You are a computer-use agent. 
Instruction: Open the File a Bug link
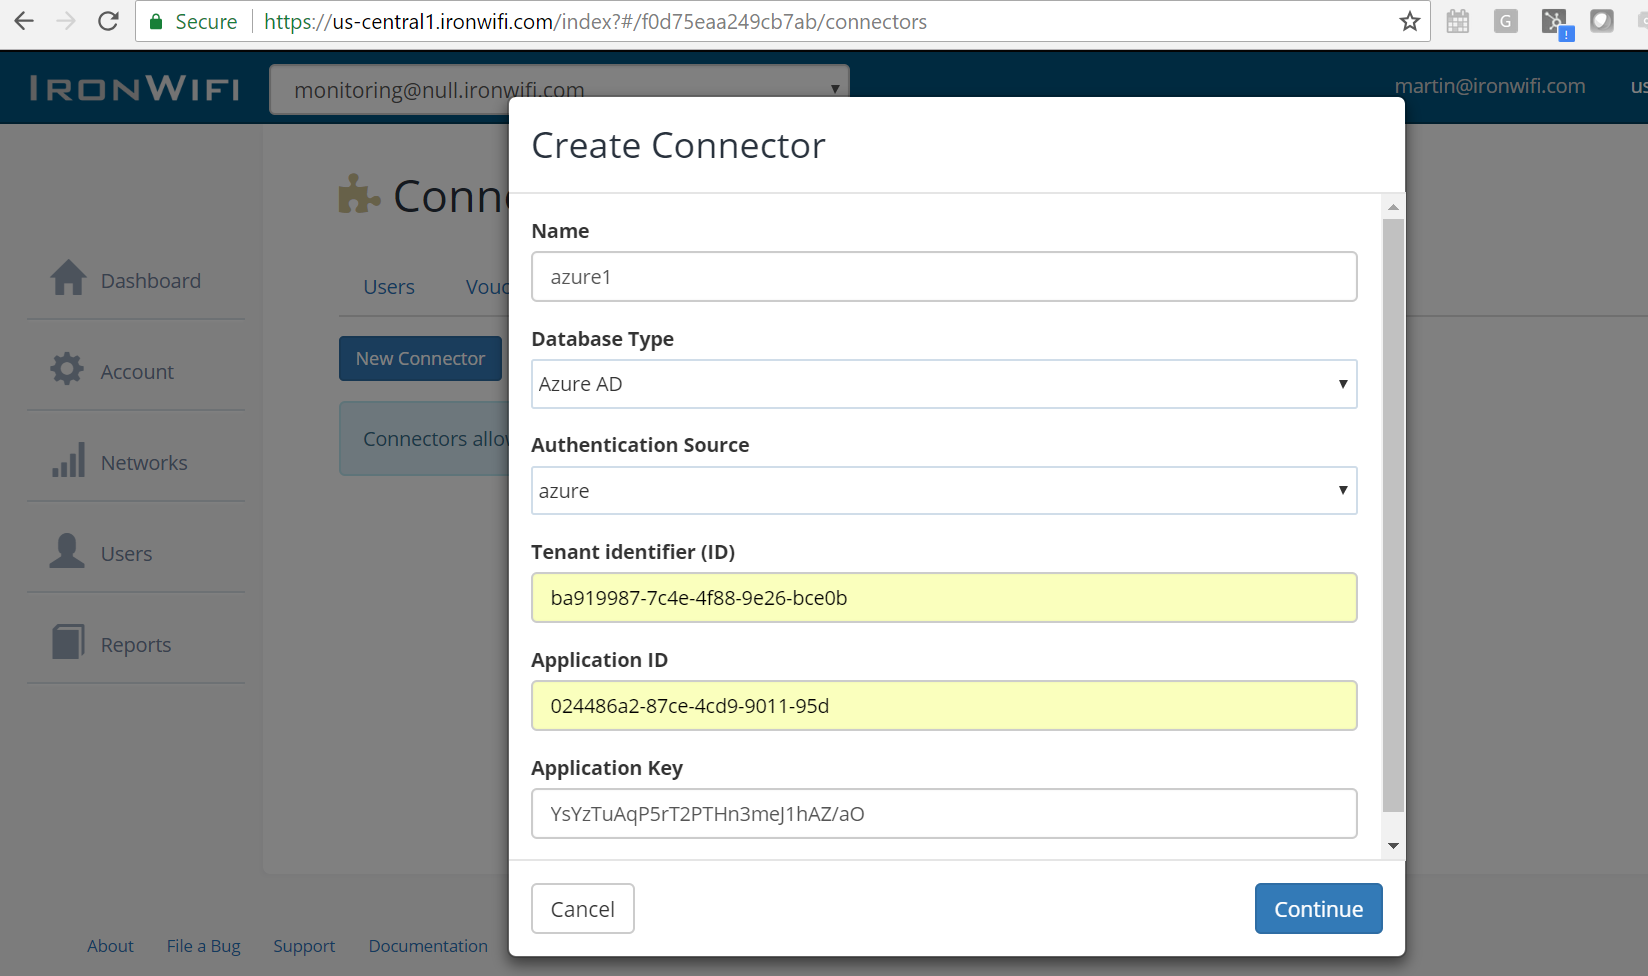(x=203, y=946)
